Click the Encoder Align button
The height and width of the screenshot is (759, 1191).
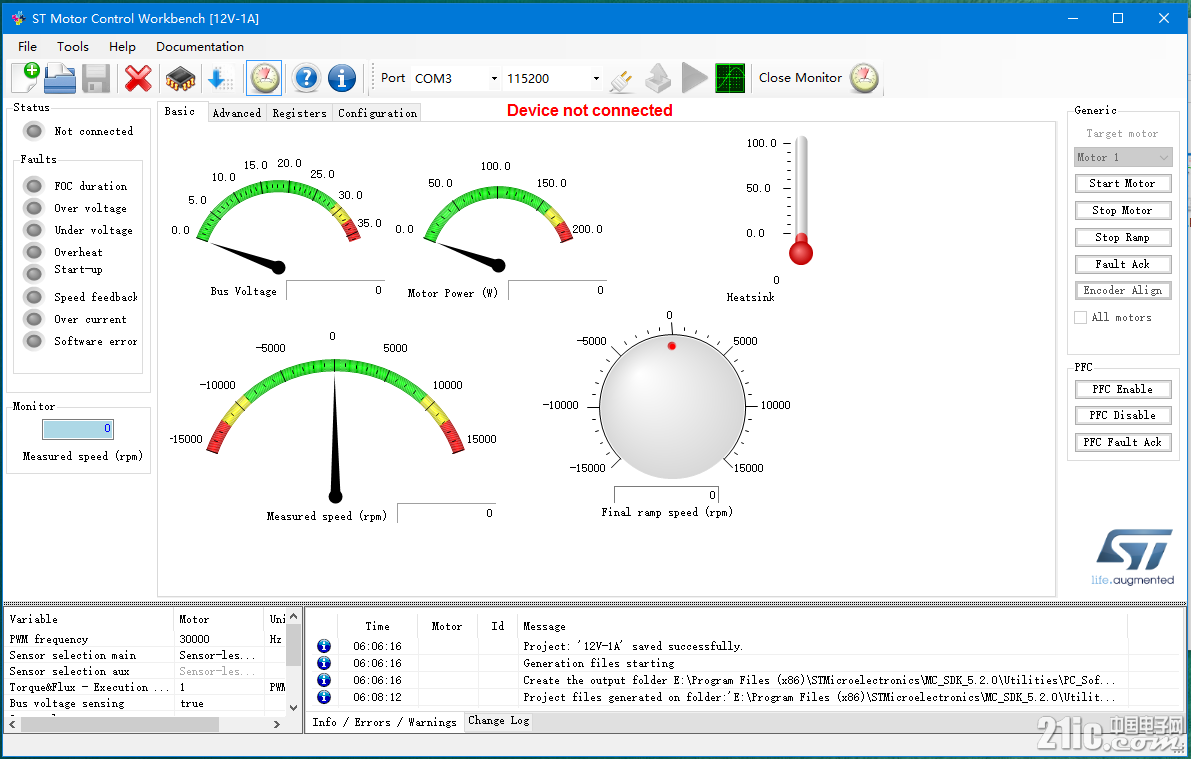pyautogui.click(x=1123, y=290)
